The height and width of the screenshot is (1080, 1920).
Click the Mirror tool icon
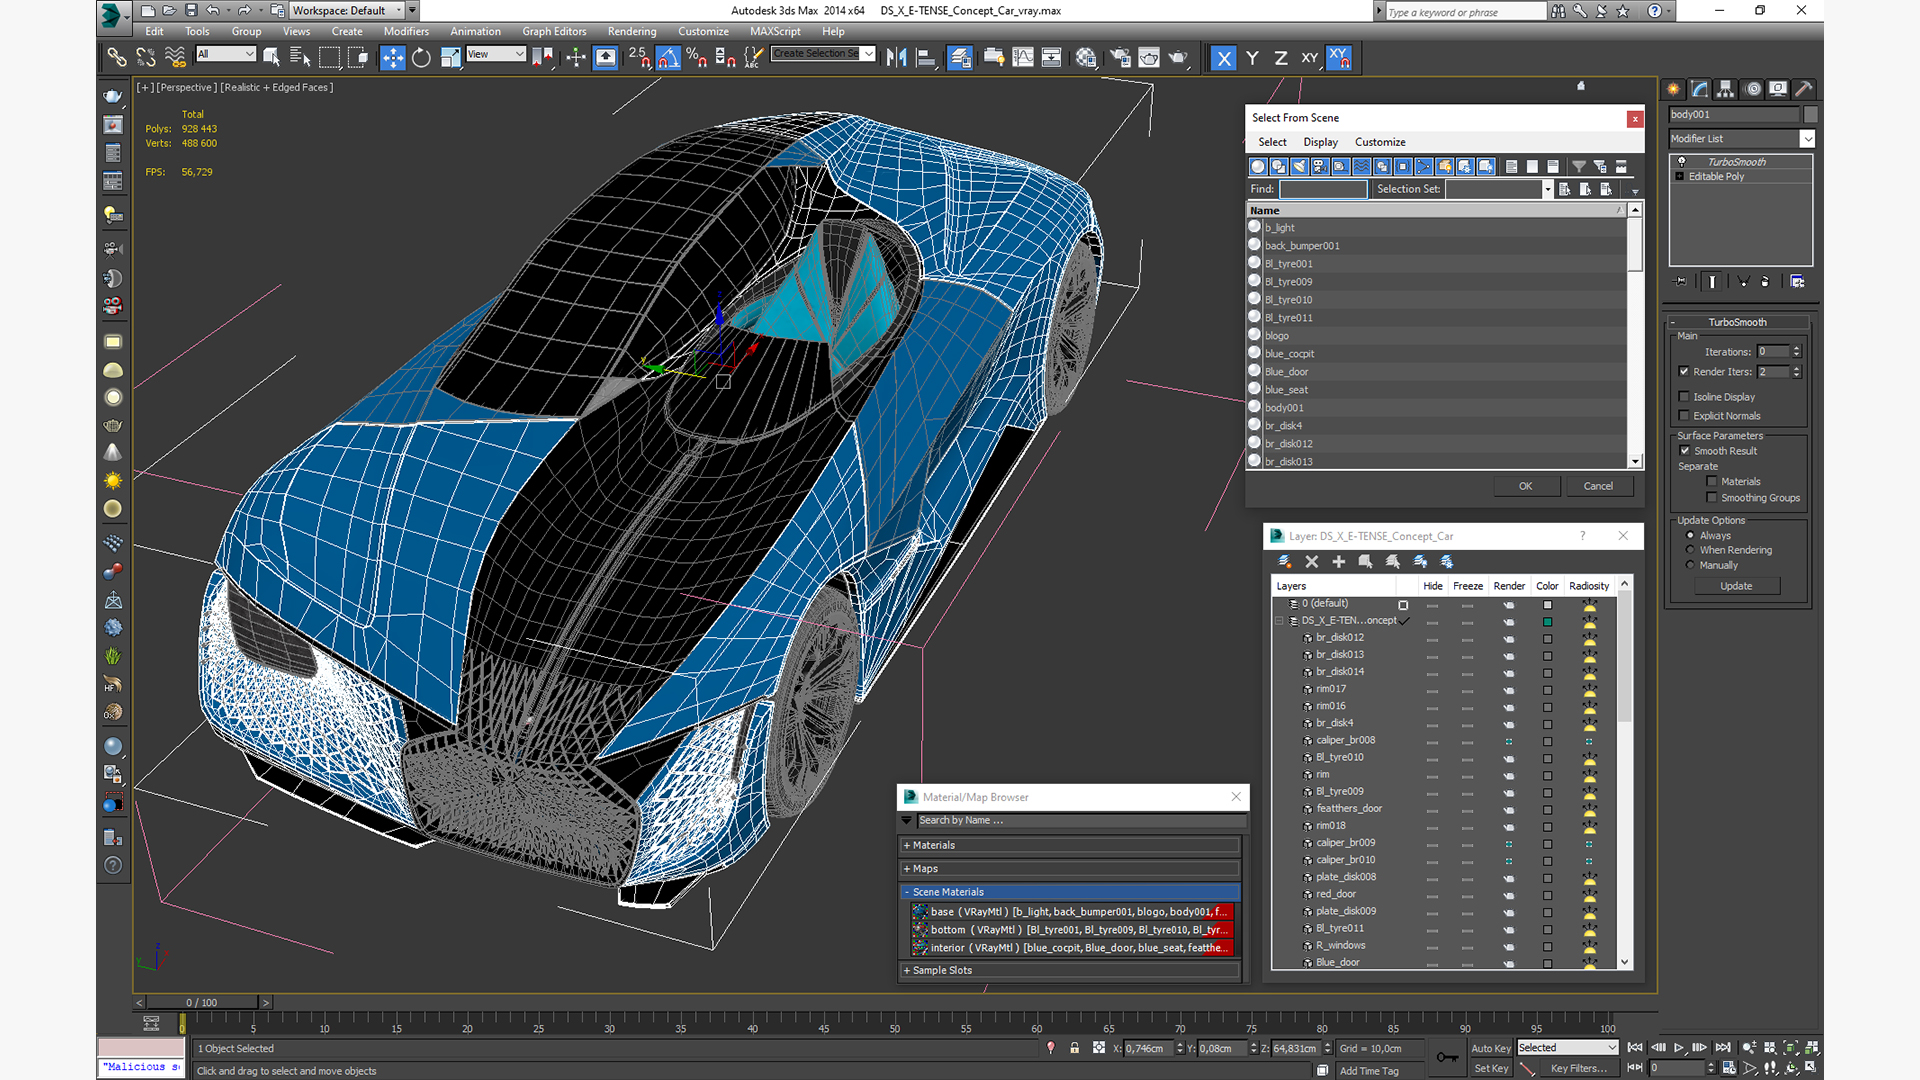point(897,58)
